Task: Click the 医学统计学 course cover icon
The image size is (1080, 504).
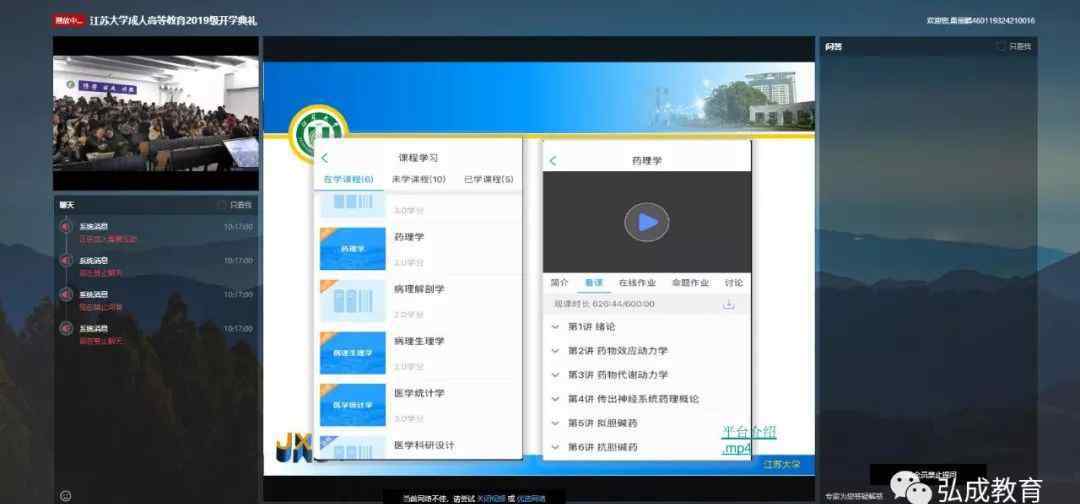Action: pos(352,405)
